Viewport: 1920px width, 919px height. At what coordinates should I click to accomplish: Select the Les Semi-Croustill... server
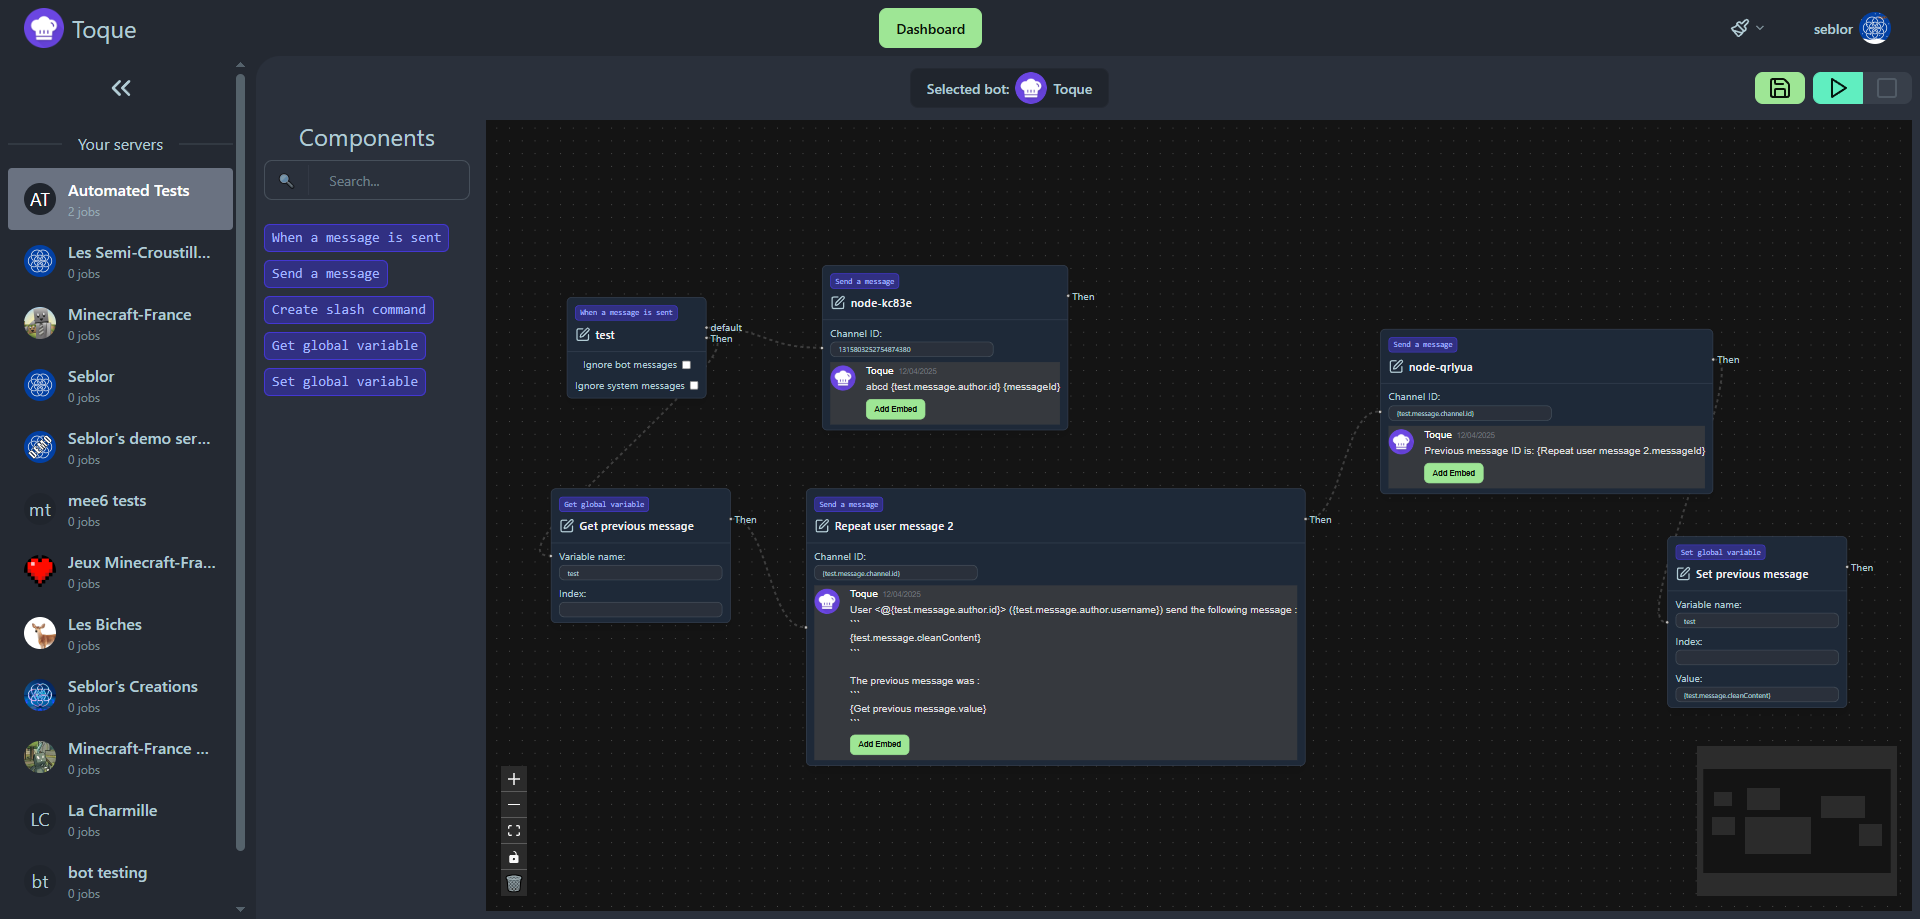[x=120, y=261]
